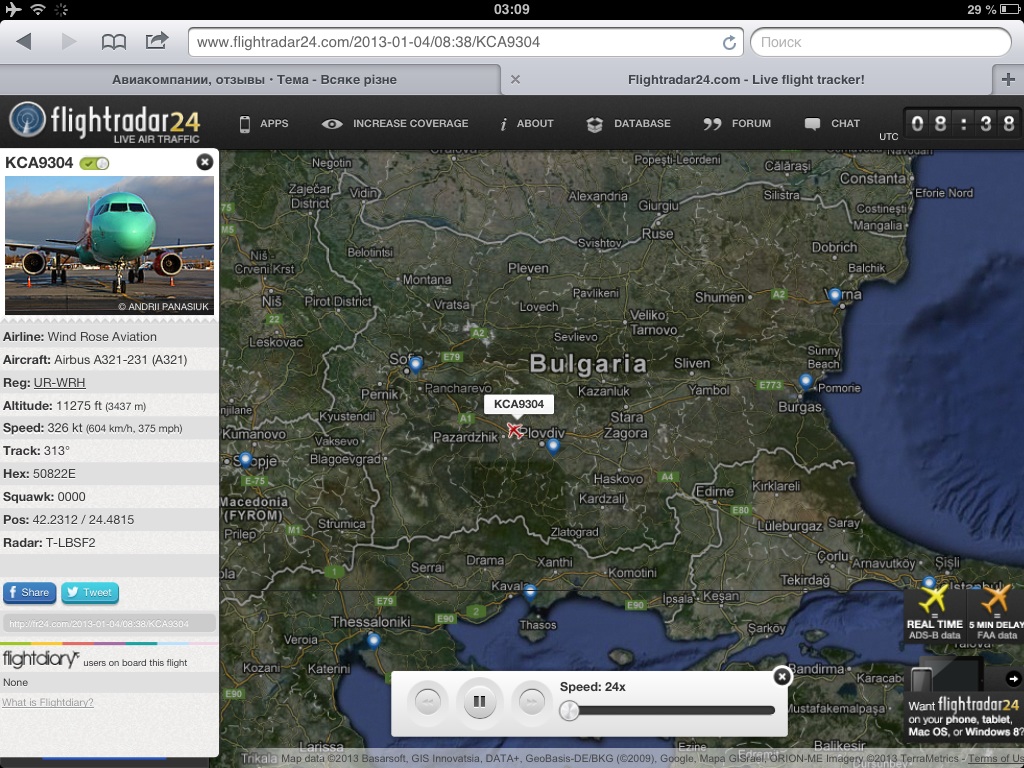The height and width of the screenshot is (768, 1024).
Task: Tap the Поиск search field
Action: (x=878, y=42)
